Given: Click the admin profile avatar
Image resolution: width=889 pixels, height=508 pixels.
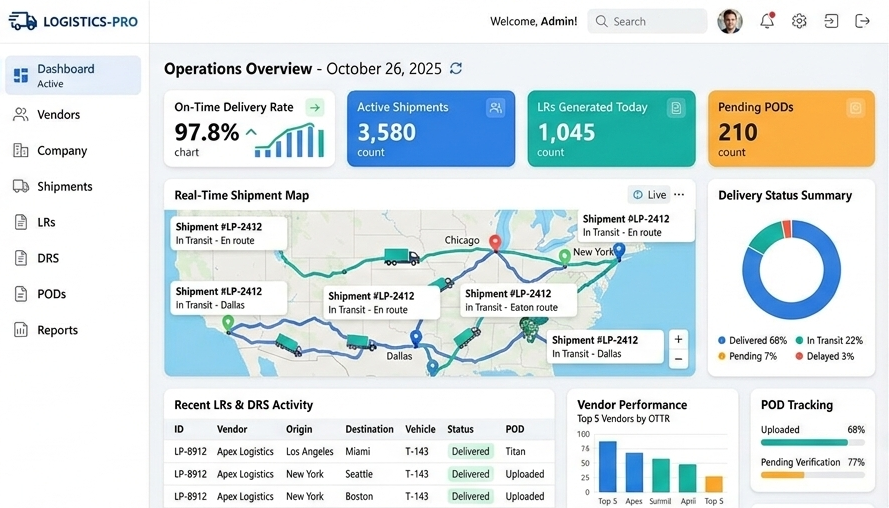Looking at the screenshot, I should coord(730,21).
